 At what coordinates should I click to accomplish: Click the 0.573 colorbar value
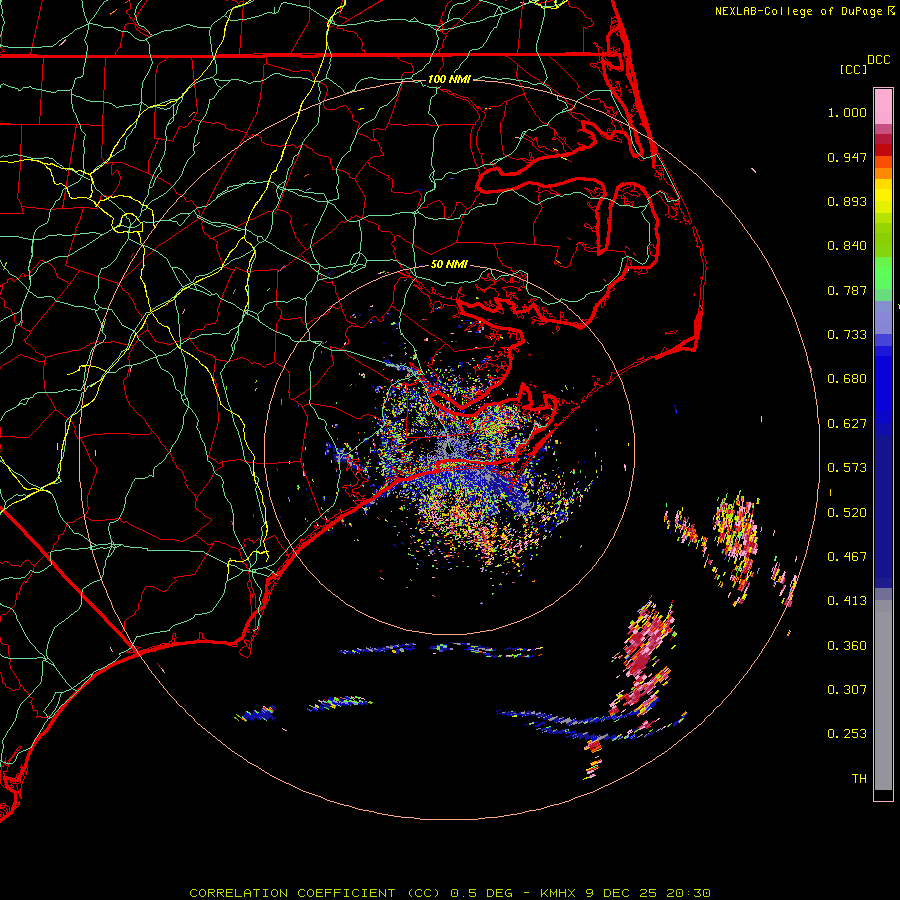[x=847, y=468]
